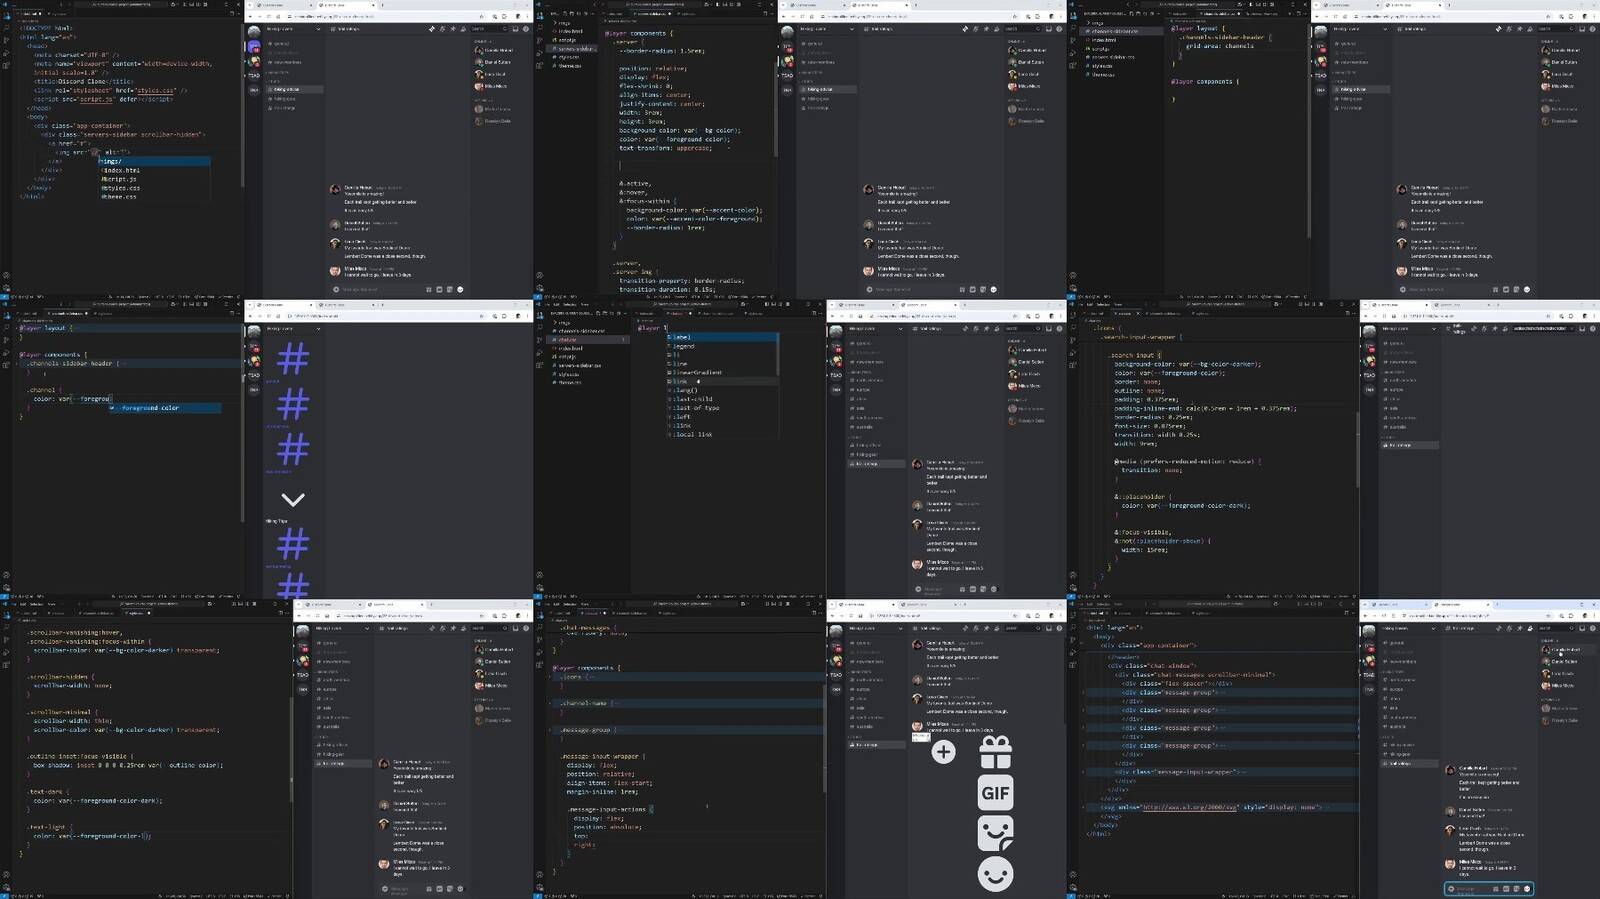This screenshot has height=899, width=1600.
Task: Click the GIF icon inside the blue-outlined message input
Action: coord(1506,888)
